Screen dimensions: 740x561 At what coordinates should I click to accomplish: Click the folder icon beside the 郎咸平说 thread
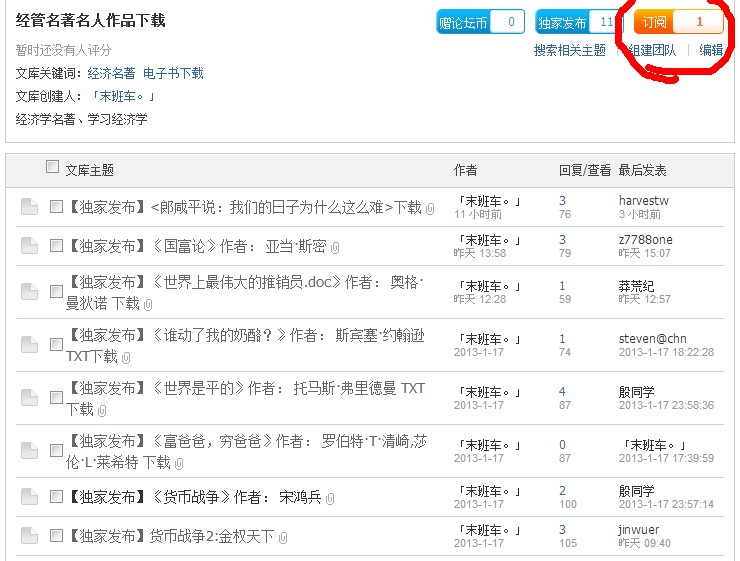[x=29, y=207]
